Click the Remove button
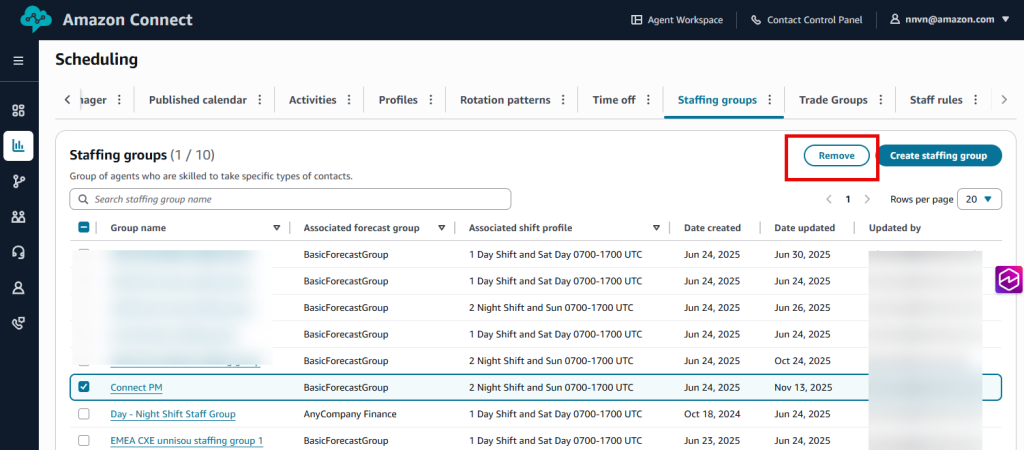This screenshot has height=450, width=1024. [x=836, y=156]
